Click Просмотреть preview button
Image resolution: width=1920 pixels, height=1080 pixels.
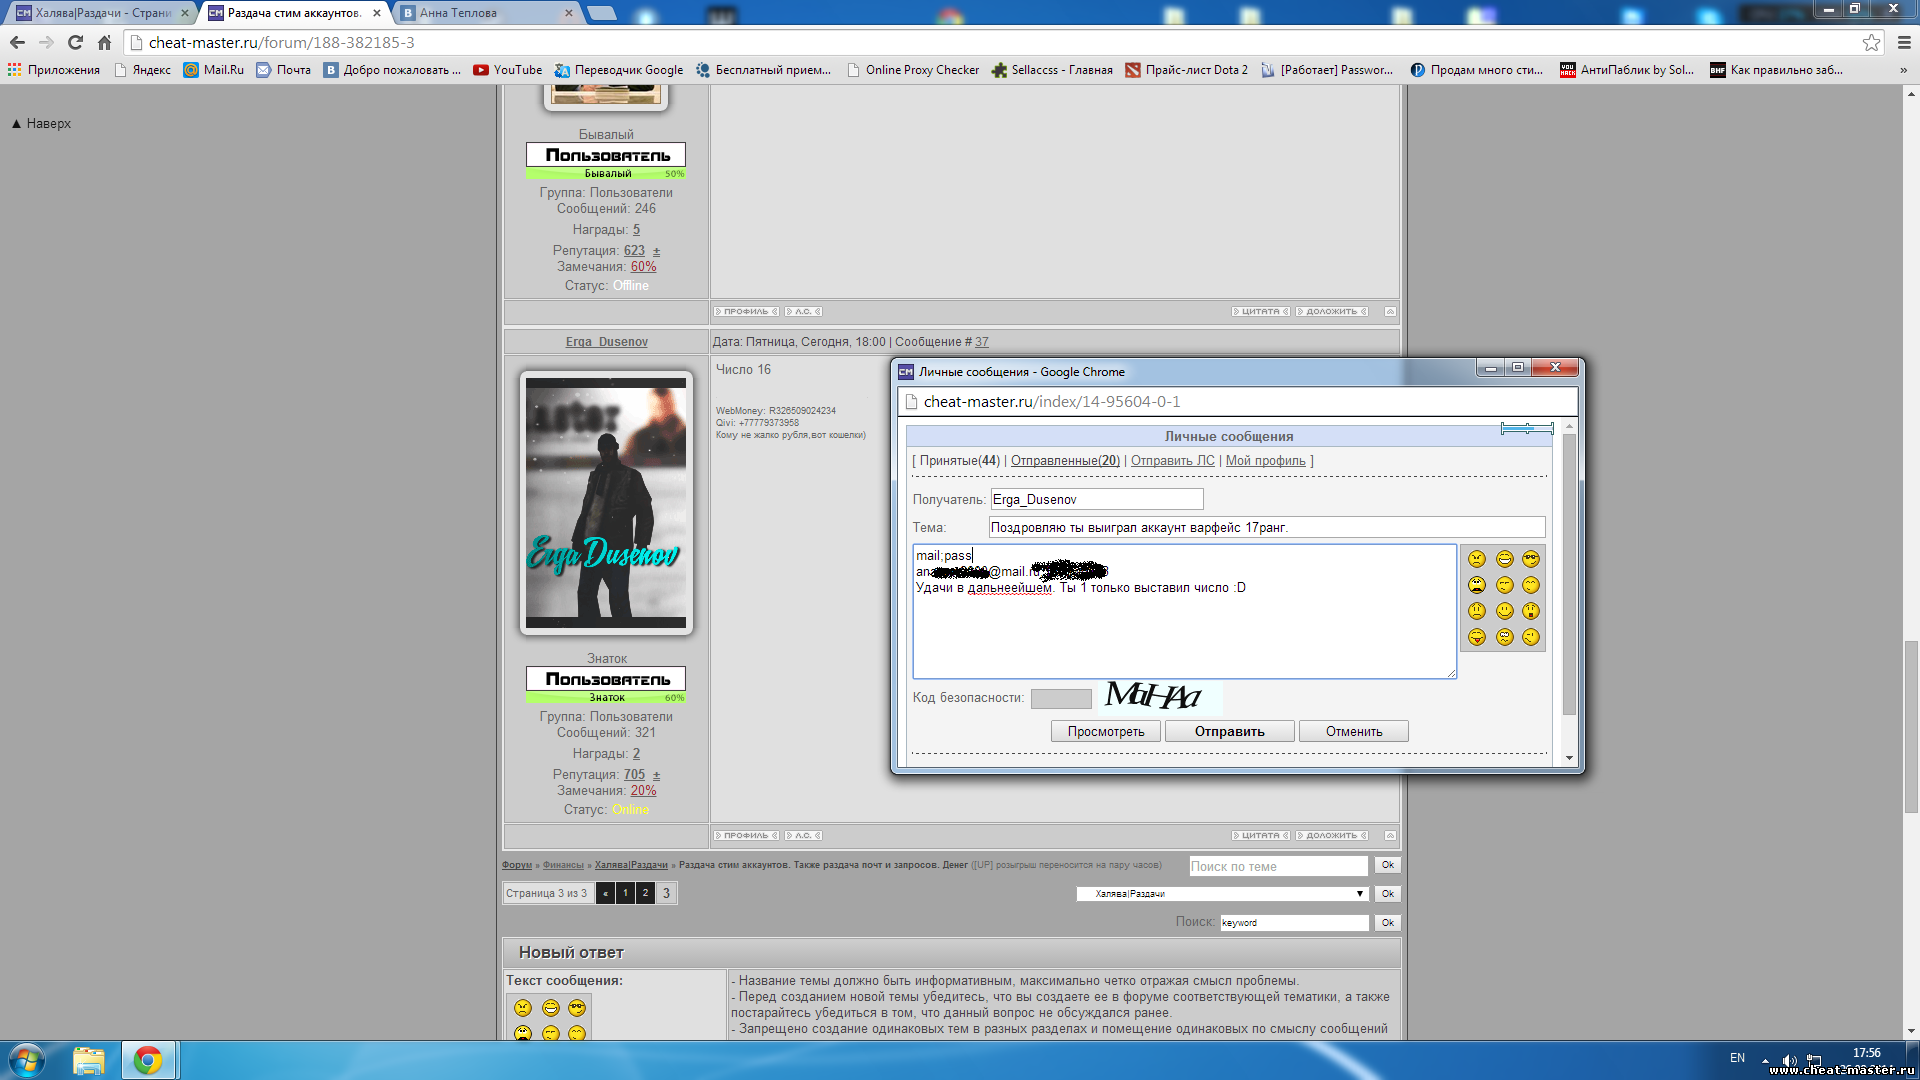[x=1105, y=732]
